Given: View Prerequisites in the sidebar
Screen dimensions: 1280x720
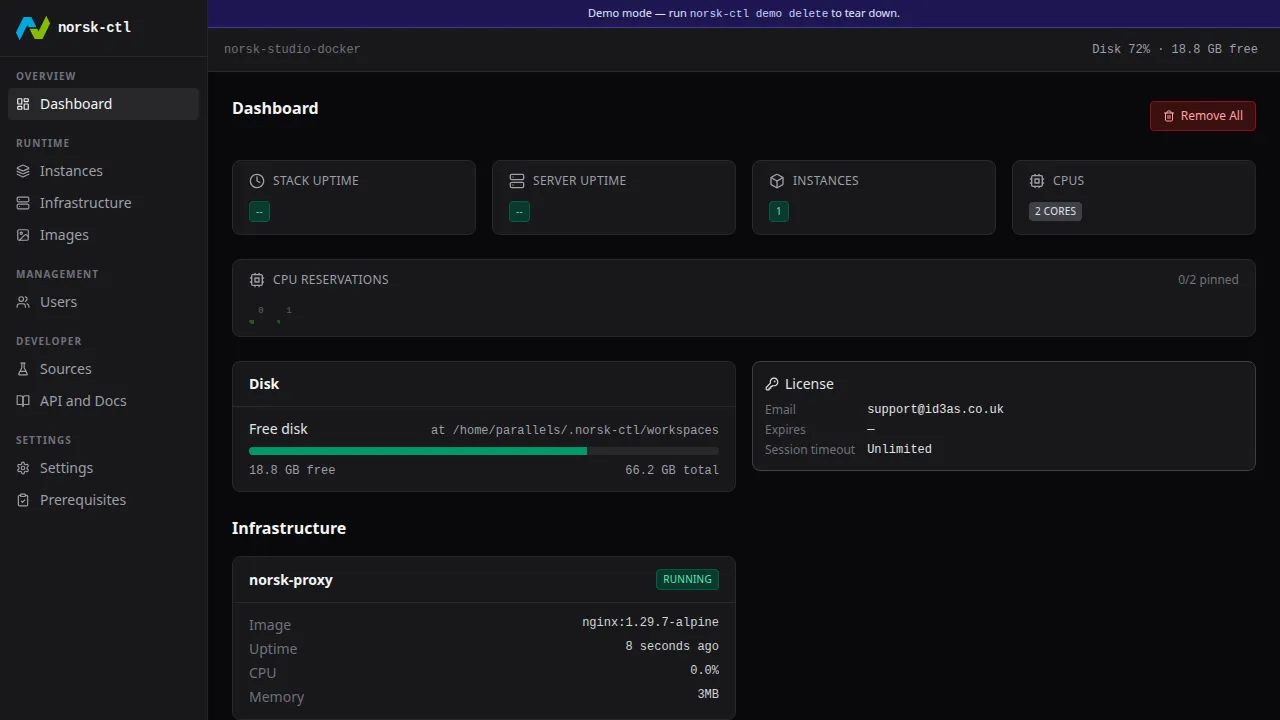Looking at the screenshot, I should click(104, 500).
